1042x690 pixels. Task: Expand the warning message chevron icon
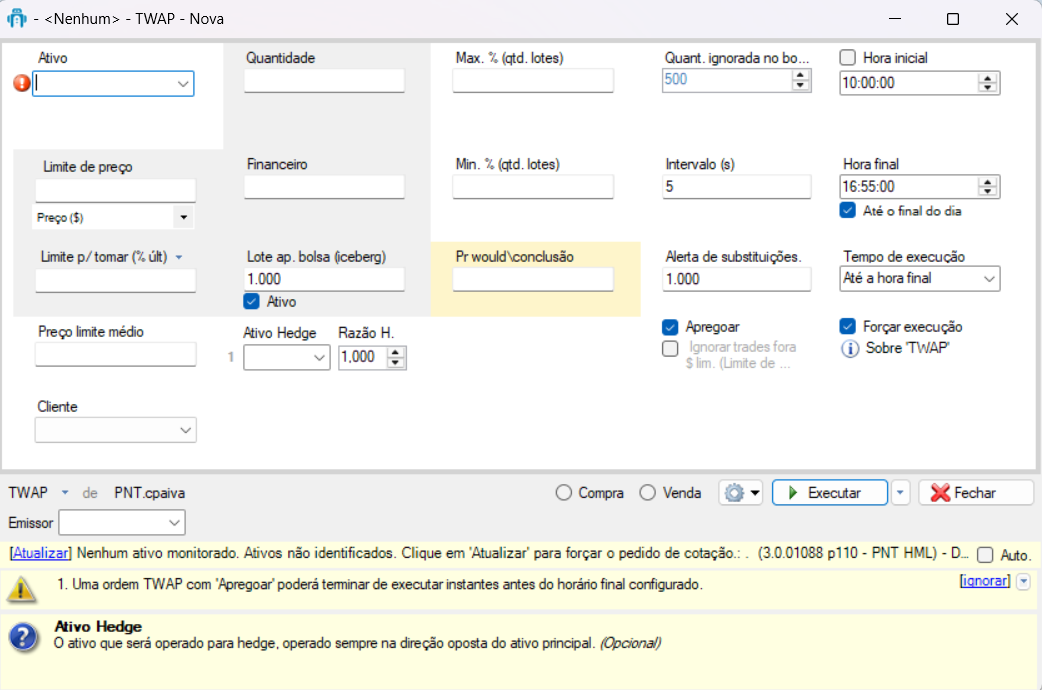pyautogui.click(x=1023, y=582)
